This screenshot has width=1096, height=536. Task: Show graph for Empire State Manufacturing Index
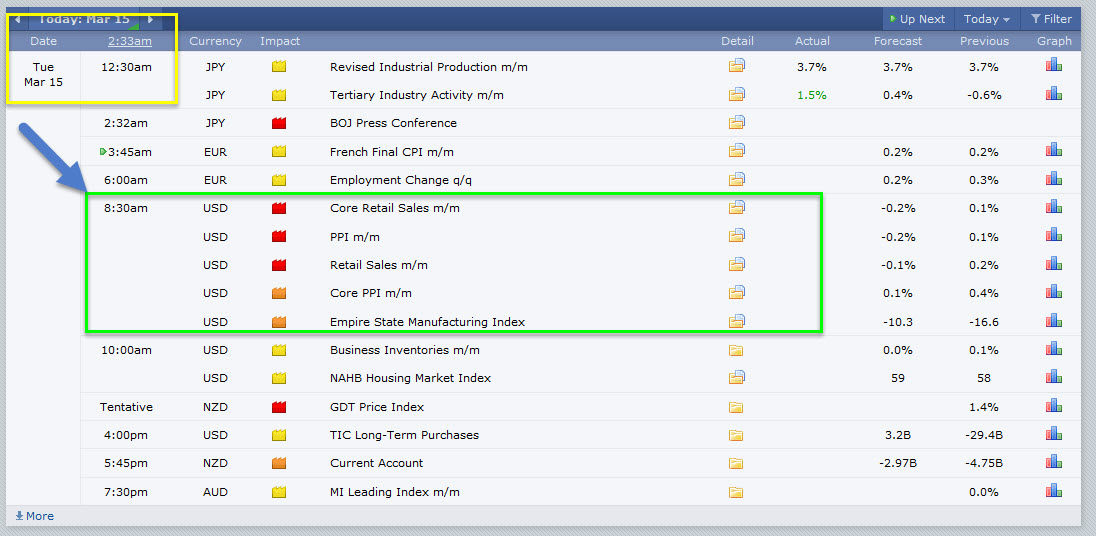(x=1054, y=320)
